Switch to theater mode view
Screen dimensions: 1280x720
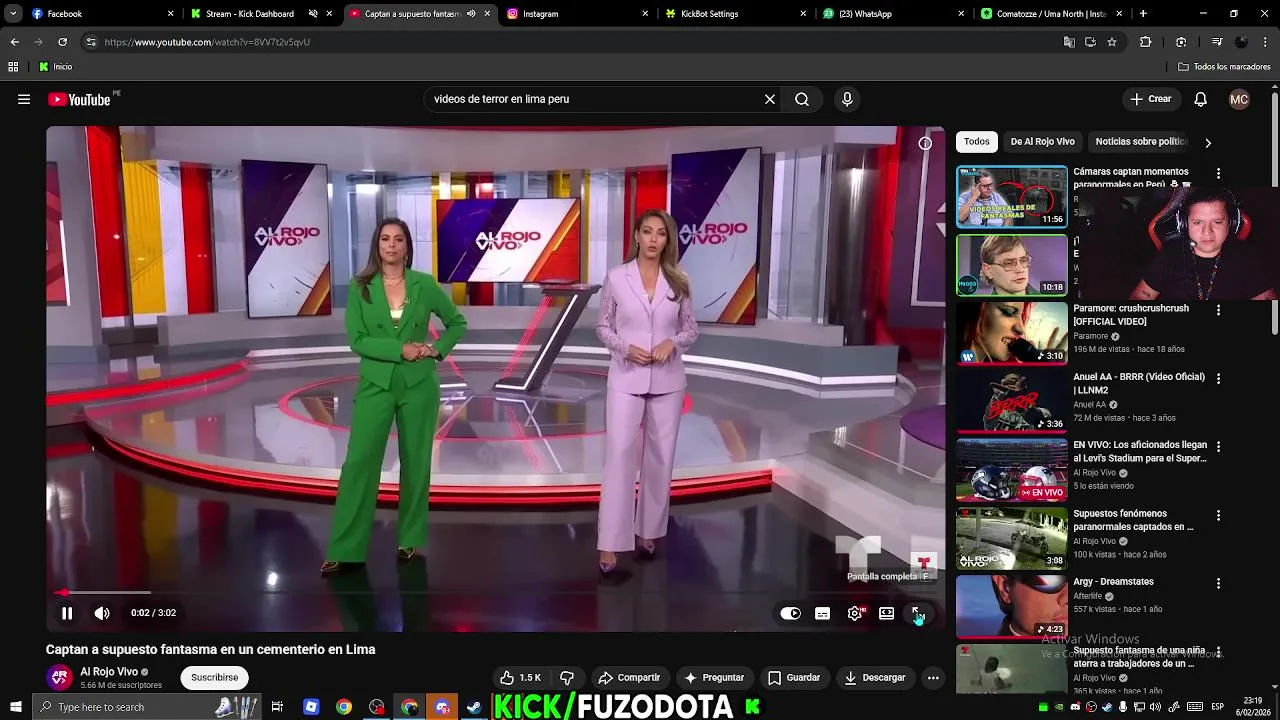[886, 613]
